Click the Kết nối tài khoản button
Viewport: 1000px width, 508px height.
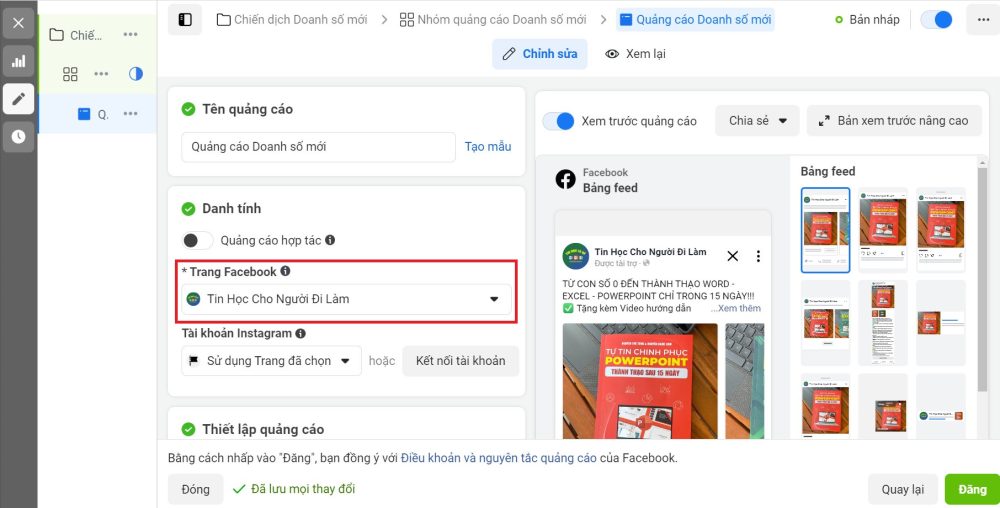click(460, 361)
